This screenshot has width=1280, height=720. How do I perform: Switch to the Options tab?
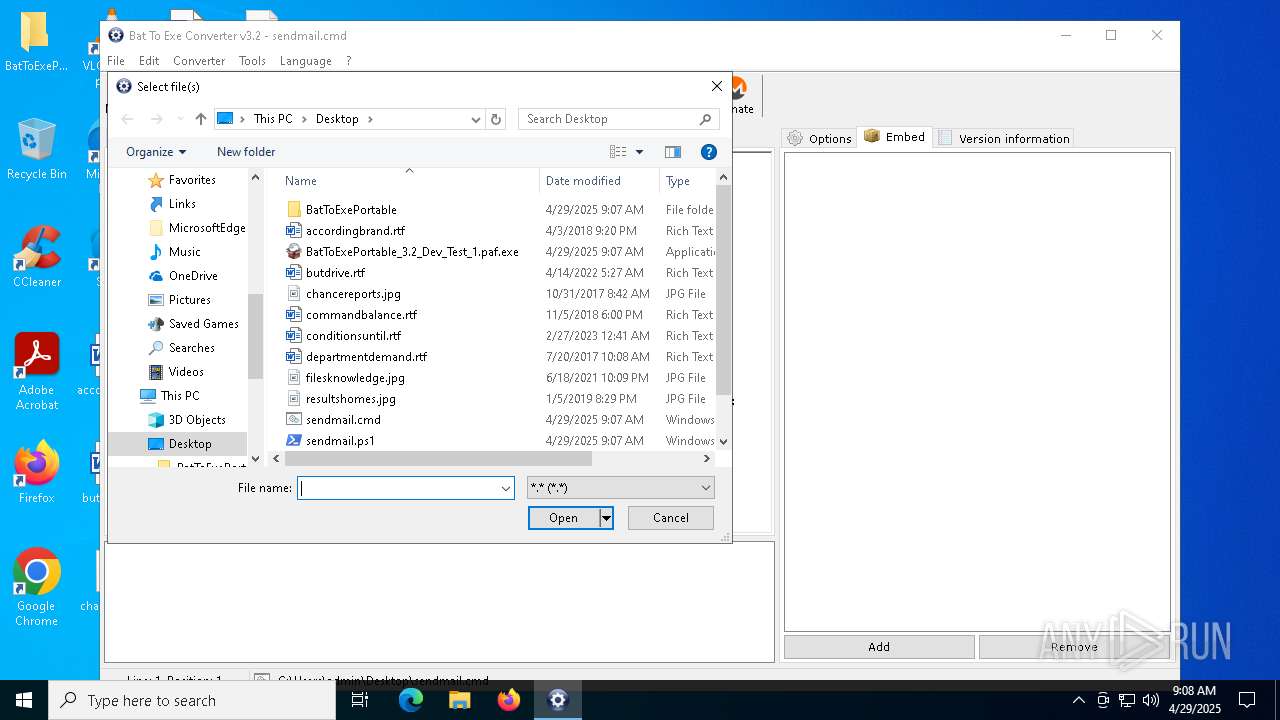pyautogui.click(x=820, y=138)
